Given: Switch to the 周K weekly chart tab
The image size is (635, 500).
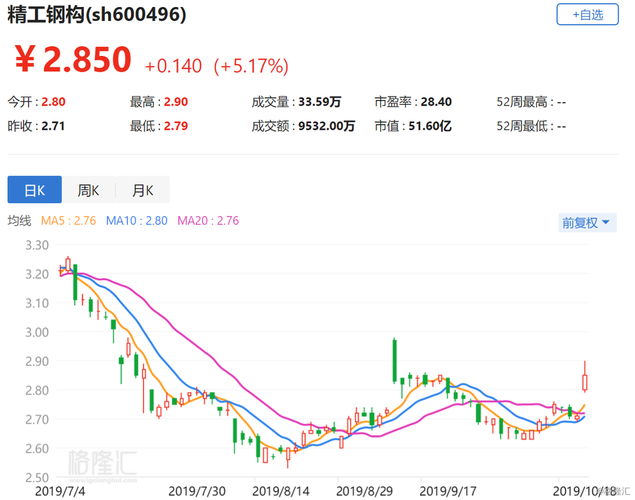Looking at the screenshot, I should pyautogui.click(x=89, y=189).
